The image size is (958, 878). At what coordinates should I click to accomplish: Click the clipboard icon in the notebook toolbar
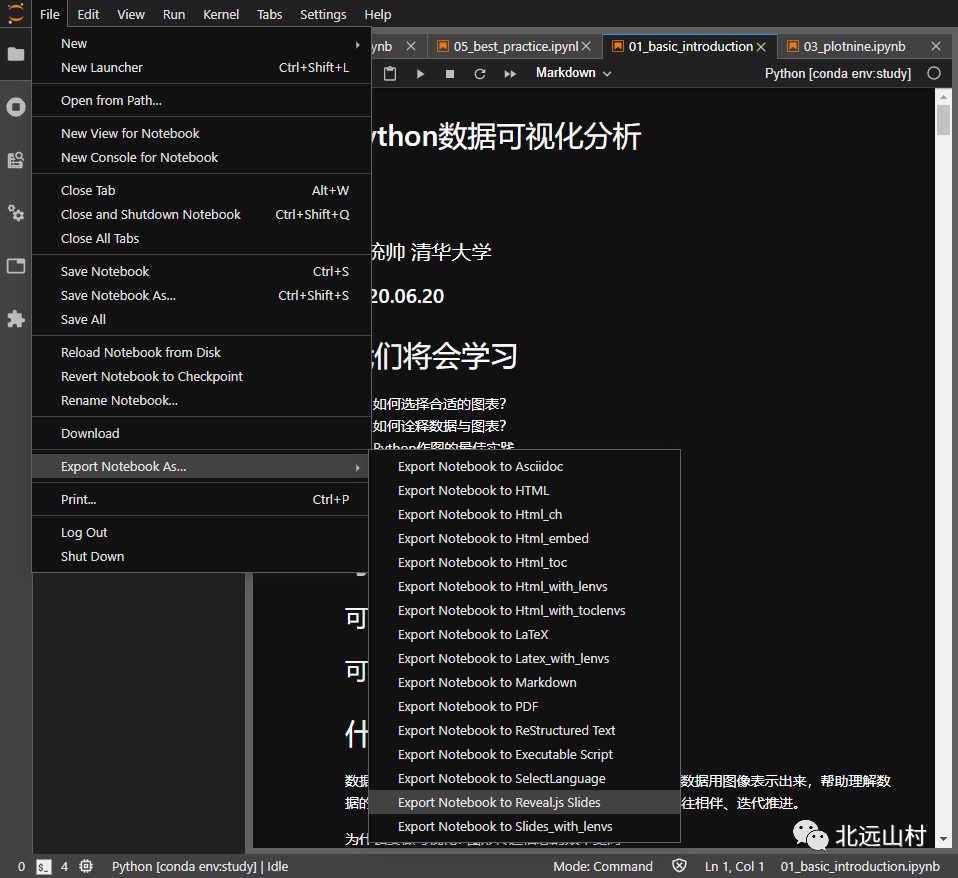pos(390,72)
